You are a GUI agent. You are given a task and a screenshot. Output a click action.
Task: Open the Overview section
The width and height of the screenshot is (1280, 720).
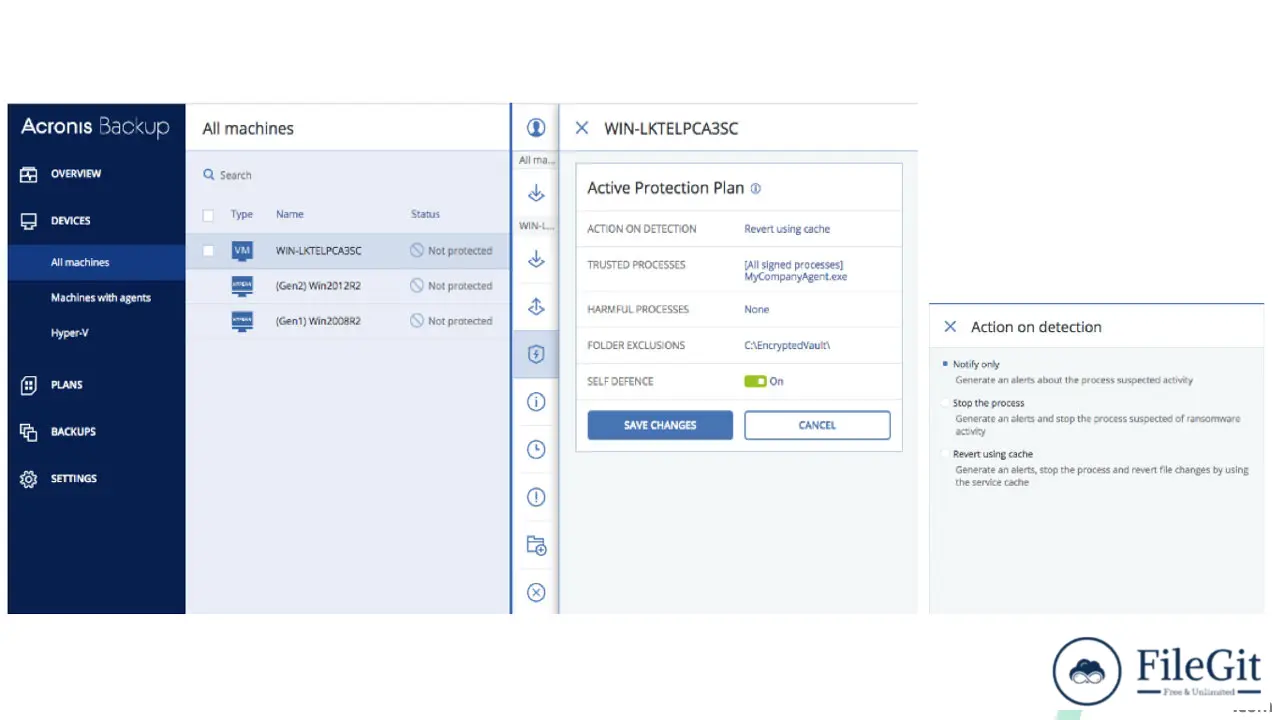pos(76,174)
